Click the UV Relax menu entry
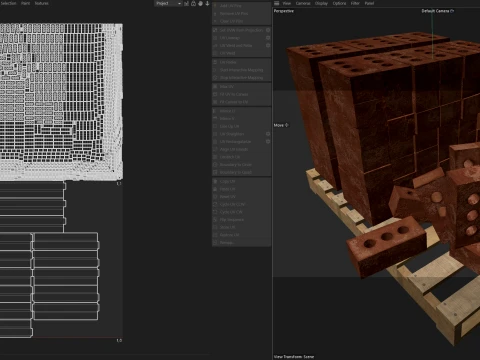480x360 pixels. (x=242, y=62)
